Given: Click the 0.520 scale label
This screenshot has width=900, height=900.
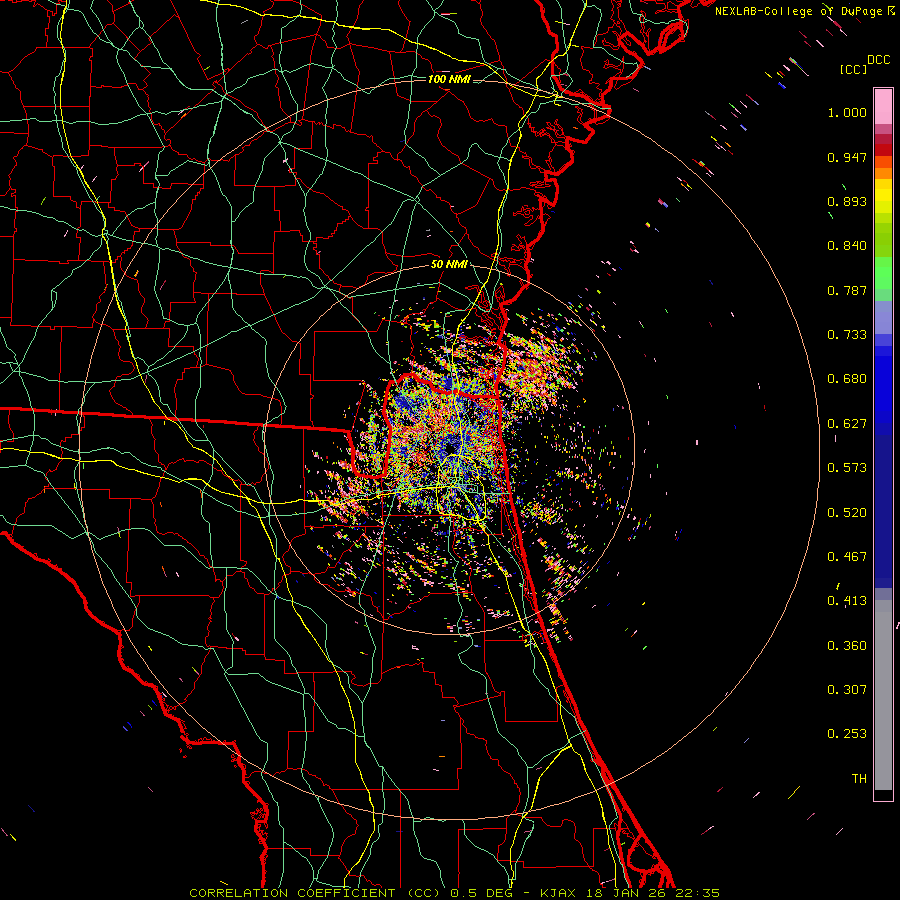Looking at the screenshot, I should (x=847, y=513).
